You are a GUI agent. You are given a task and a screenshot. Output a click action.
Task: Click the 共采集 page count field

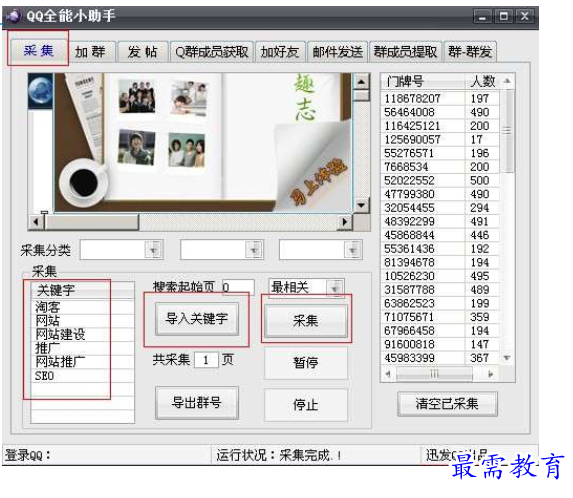[206, 360]
